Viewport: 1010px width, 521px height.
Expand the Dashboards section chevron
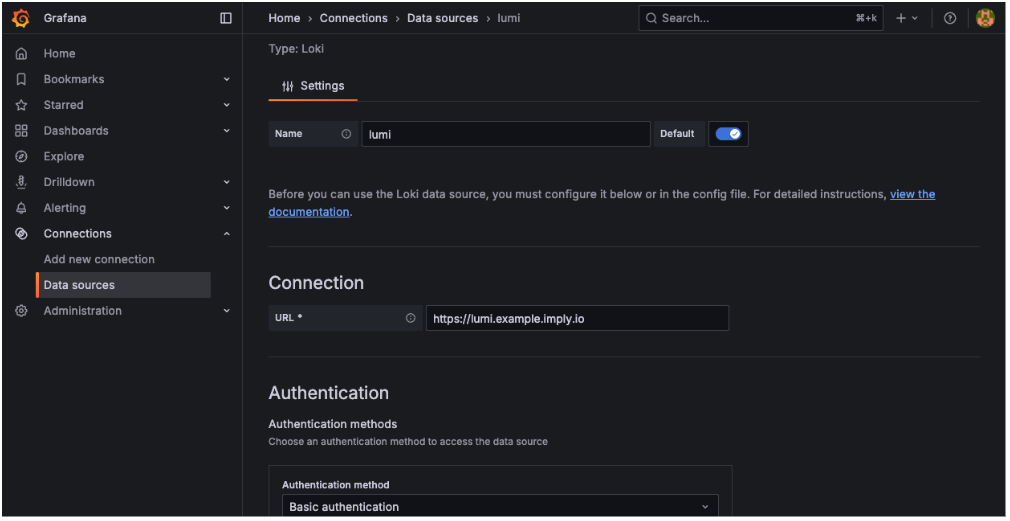pos(227,131)
